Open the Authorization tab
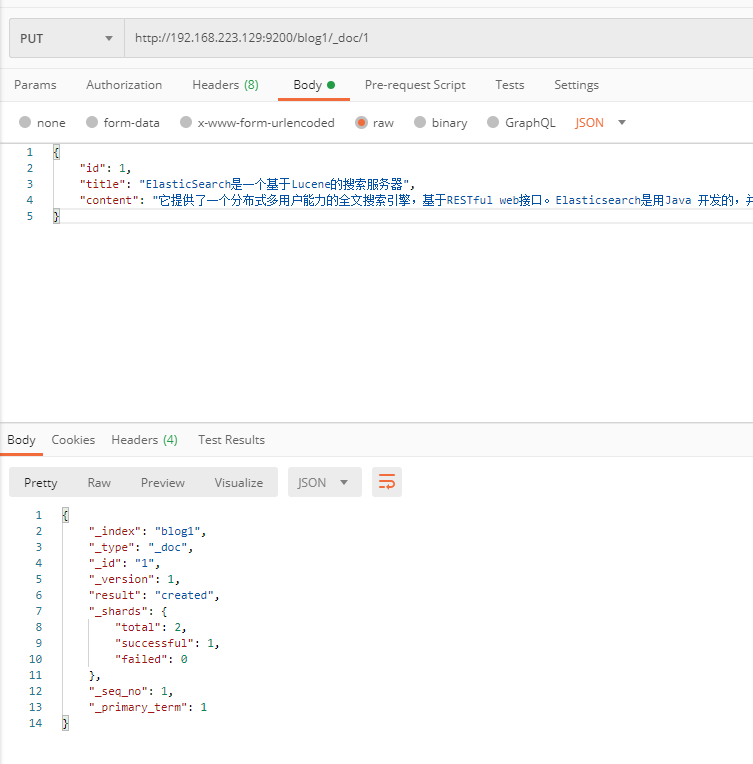 (124, 85)
